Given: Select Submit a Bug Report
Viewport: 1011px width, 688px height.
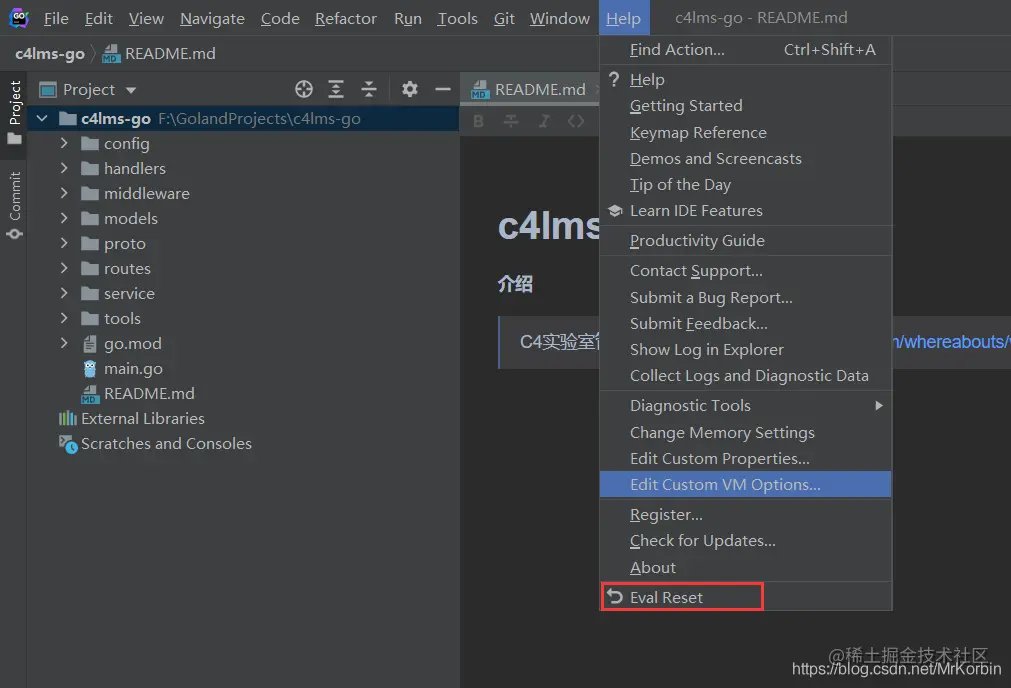Looking at the screenshot, I should pos(745,297).
